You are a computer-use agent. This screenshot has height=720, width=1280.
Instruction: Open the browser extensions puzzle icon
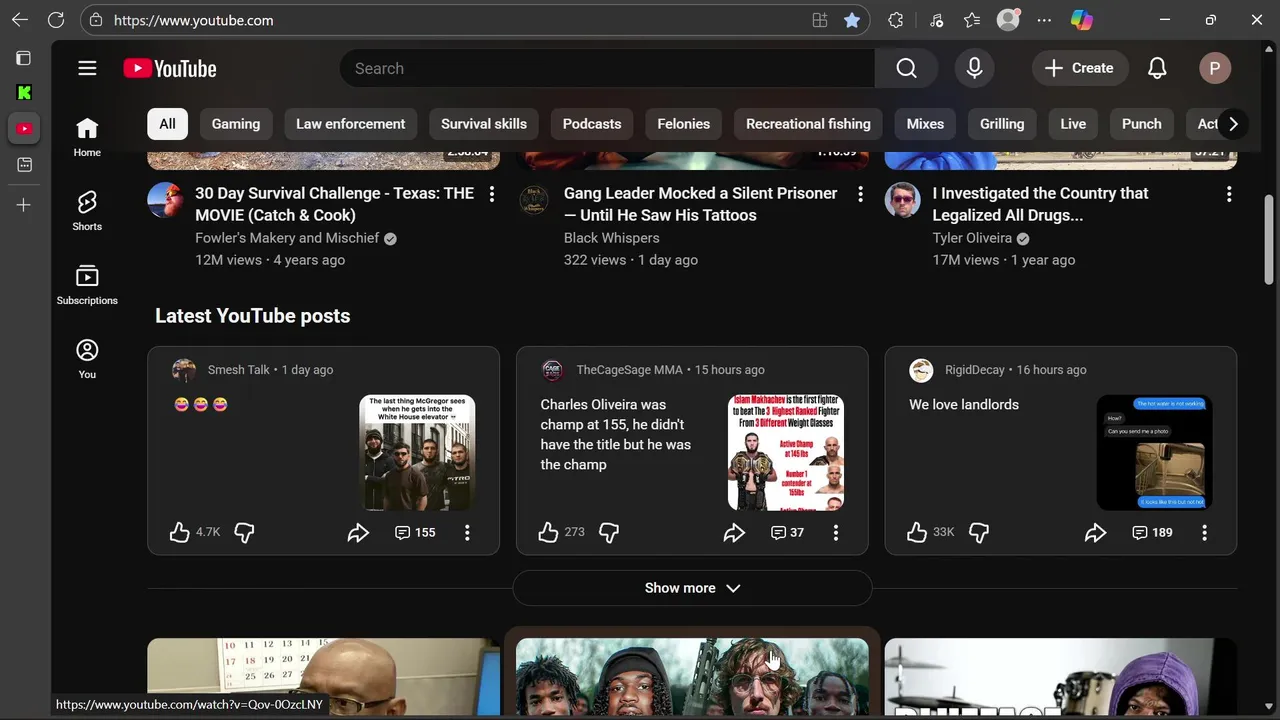tap(895, 20)
